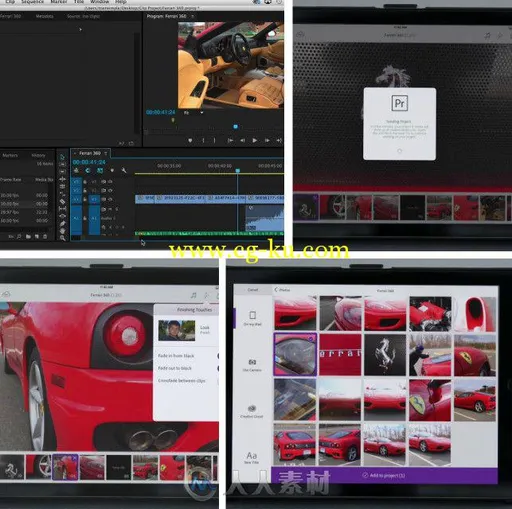Tap Add to project (1) bar
The width and height of the screenshot is (512, 509).
tap(384, 475)
